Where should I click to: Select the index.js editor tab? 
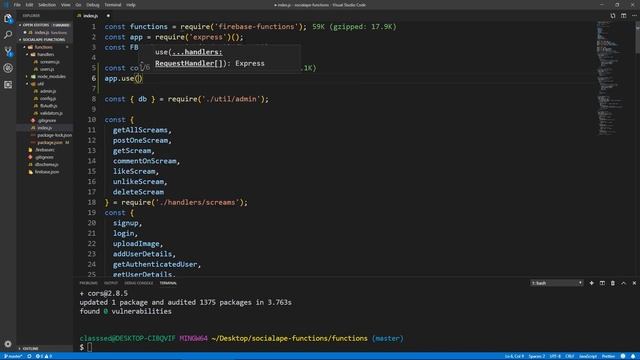click(91, 16)
